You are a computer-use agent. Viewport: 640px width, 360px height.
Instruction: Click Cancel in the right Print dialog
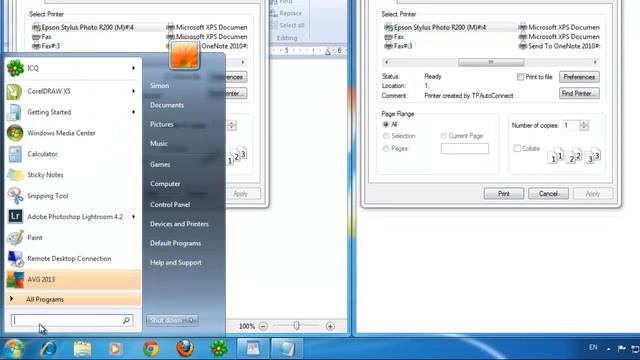[548, 194]
